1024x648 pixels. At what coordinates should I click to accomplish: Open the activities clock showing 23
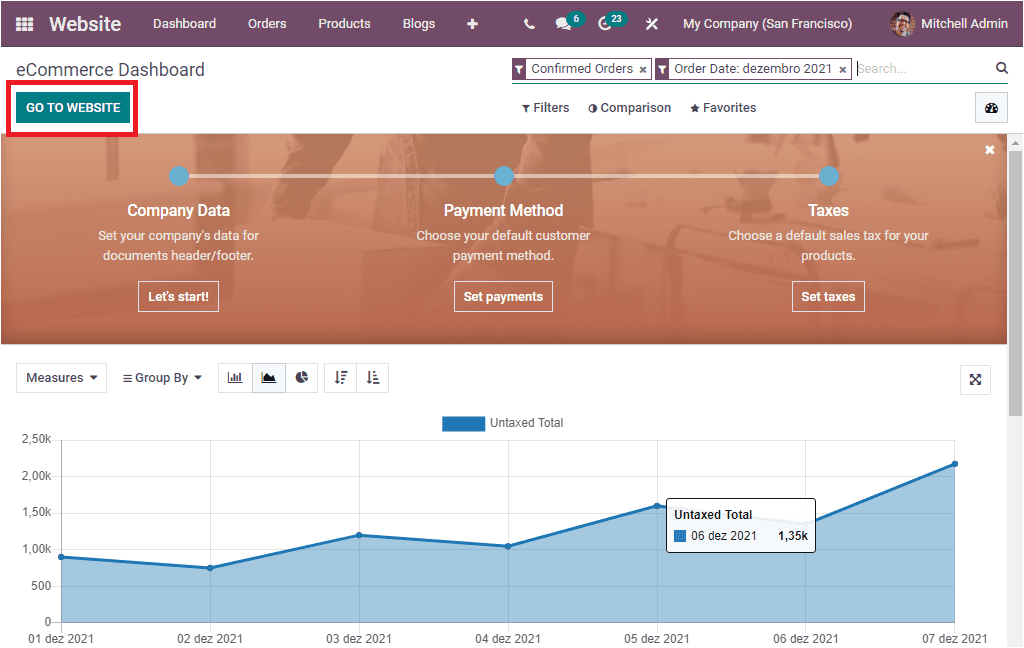pyautogui.click(x=605, y=23)
